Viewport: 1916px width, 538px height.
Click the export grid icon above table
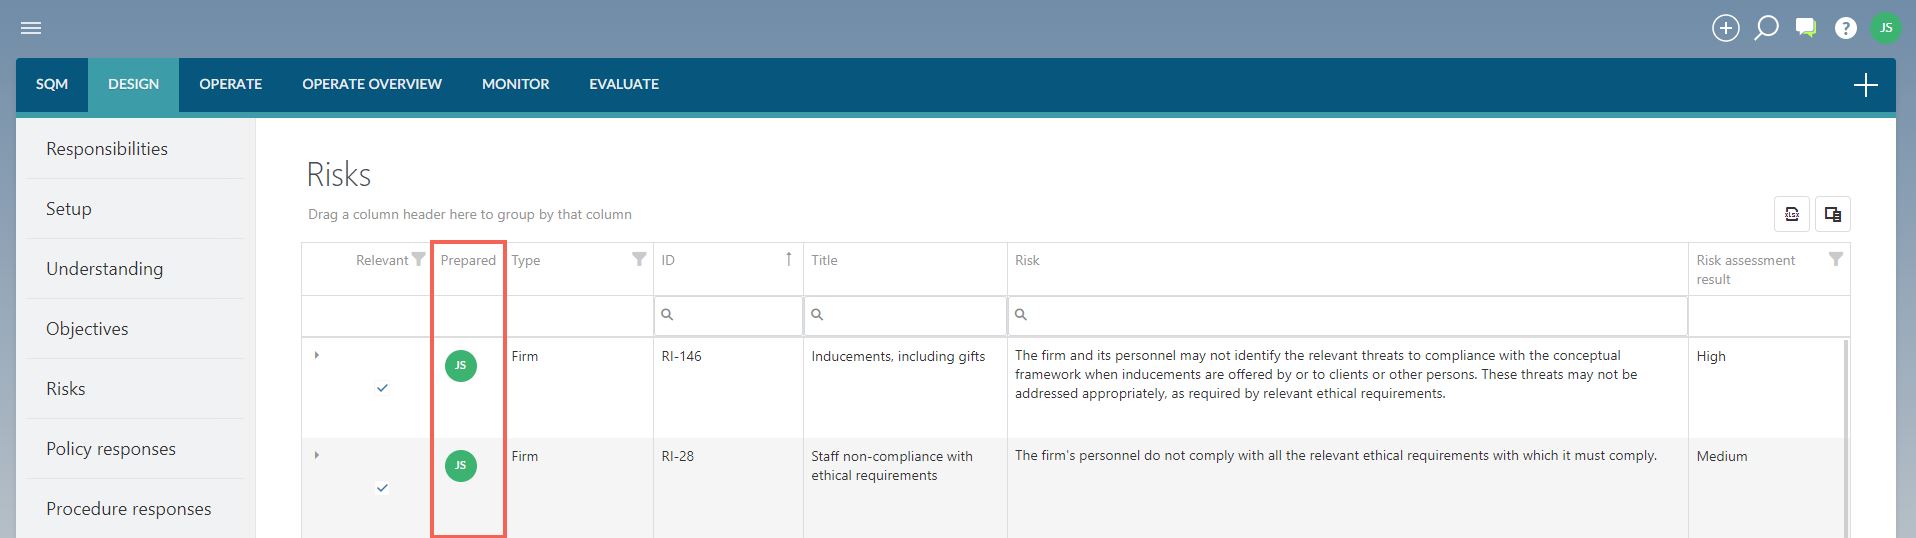click(1792, 214)
